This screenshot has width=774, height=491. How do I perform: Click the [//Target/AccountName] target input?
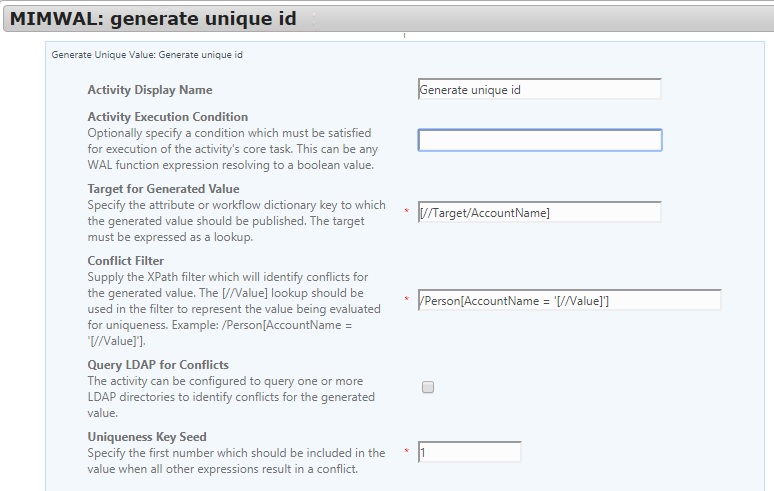(540, 212)
